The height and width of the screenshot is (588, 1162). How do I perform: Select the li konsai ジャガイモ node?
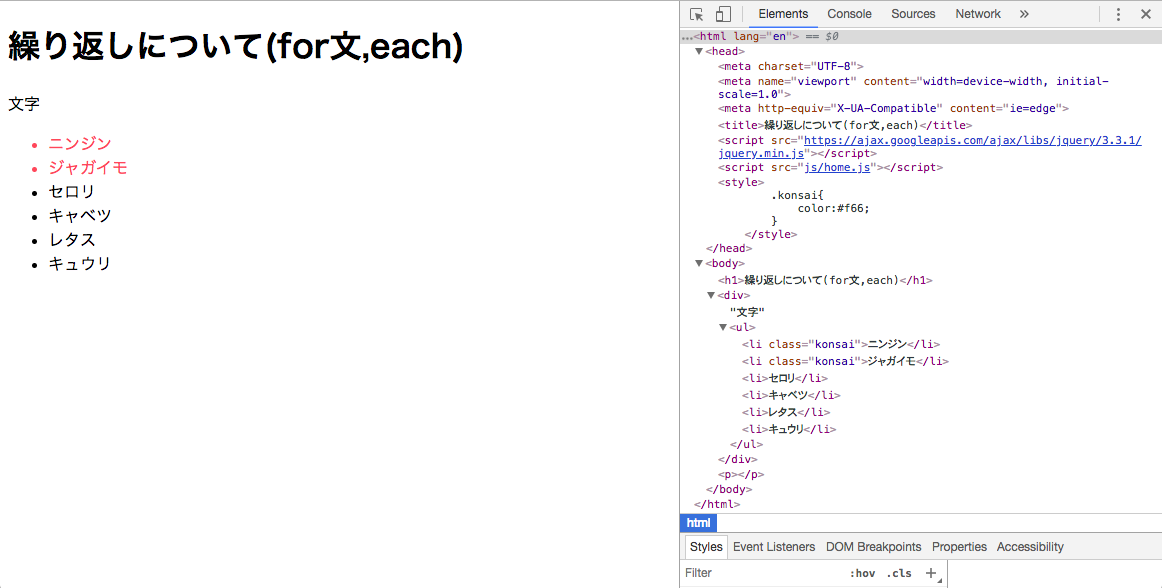pos(845,361)
